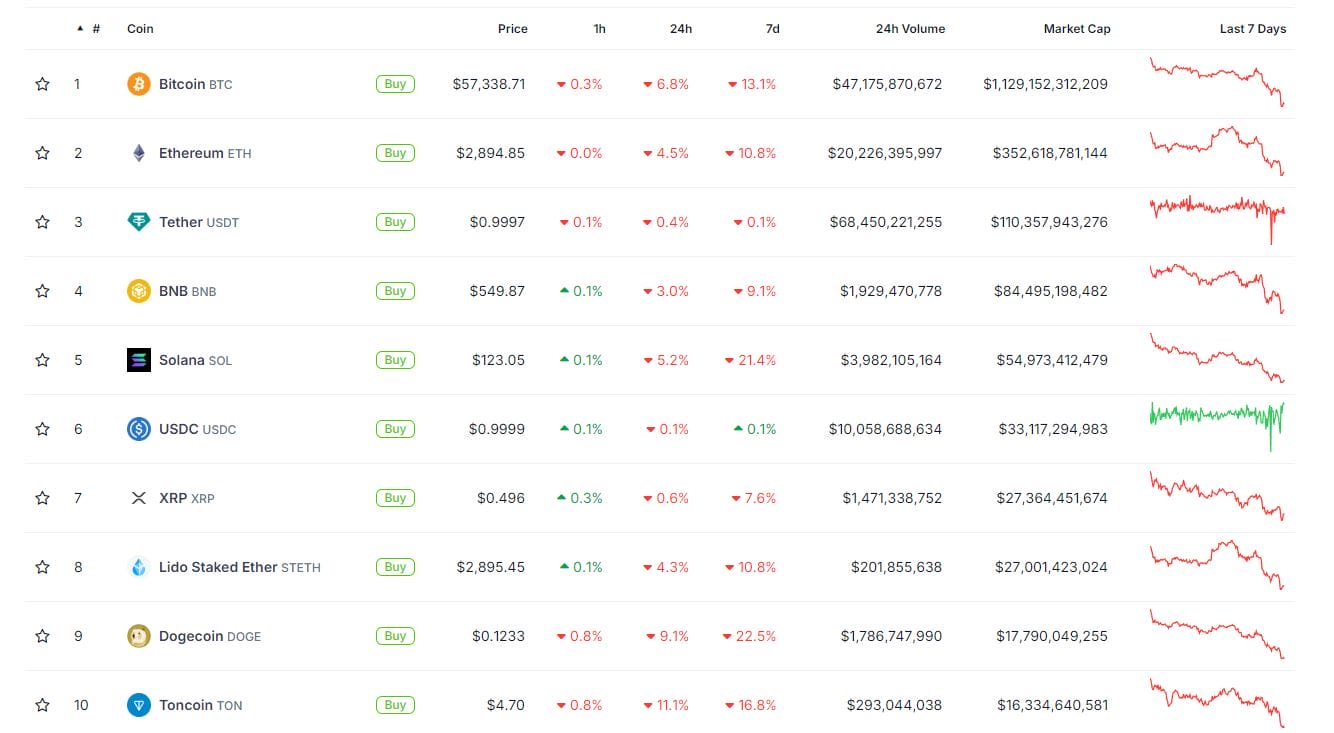The height and width of the screenshot is (733, 1334).
Task: Add Tether to watchlist star
Action: pyautogui.click(x=42, y=222)
